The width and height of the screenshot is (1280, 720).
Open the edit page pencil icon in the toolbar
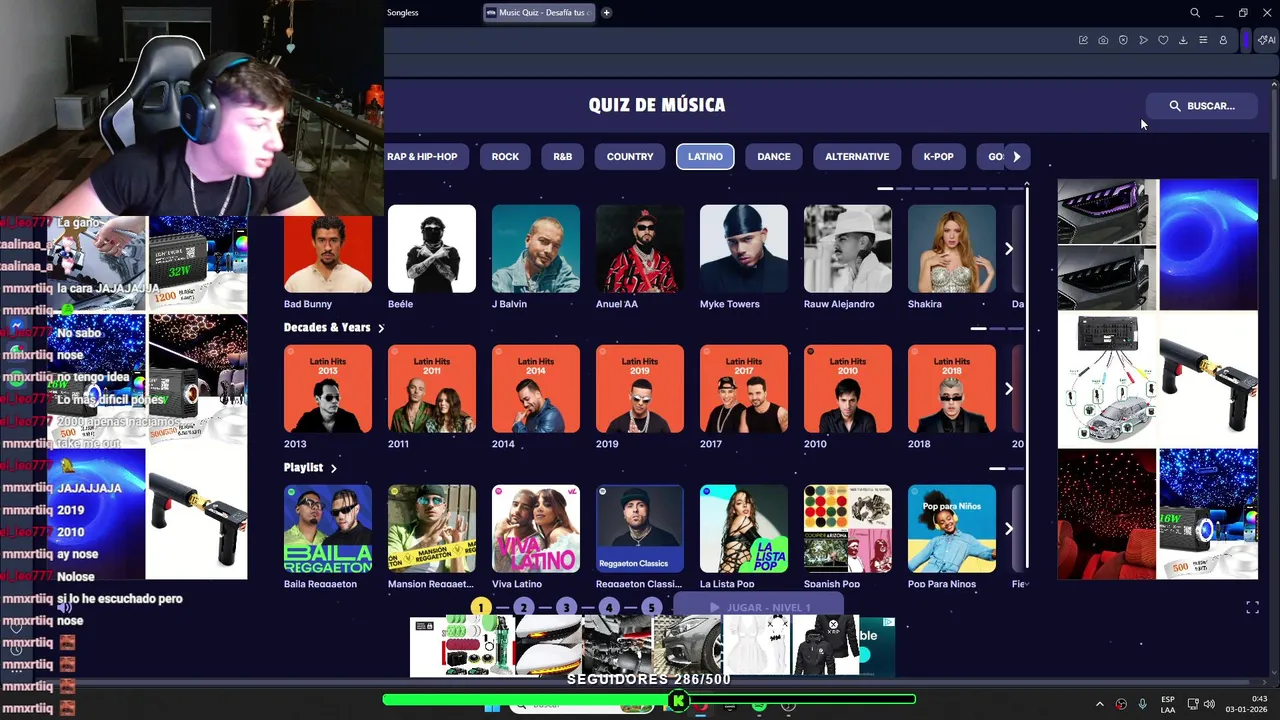tap(1083, 40)
